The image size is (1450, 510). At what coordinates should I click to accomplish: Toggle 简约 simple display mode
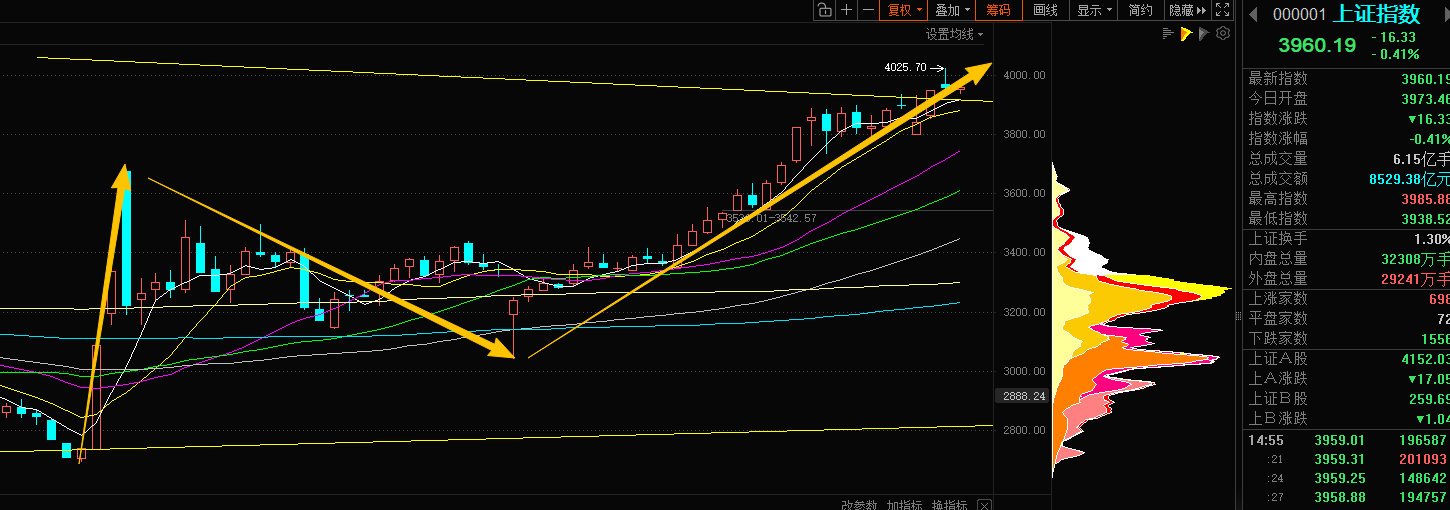pyautogui.click(x=1140, y=10)
